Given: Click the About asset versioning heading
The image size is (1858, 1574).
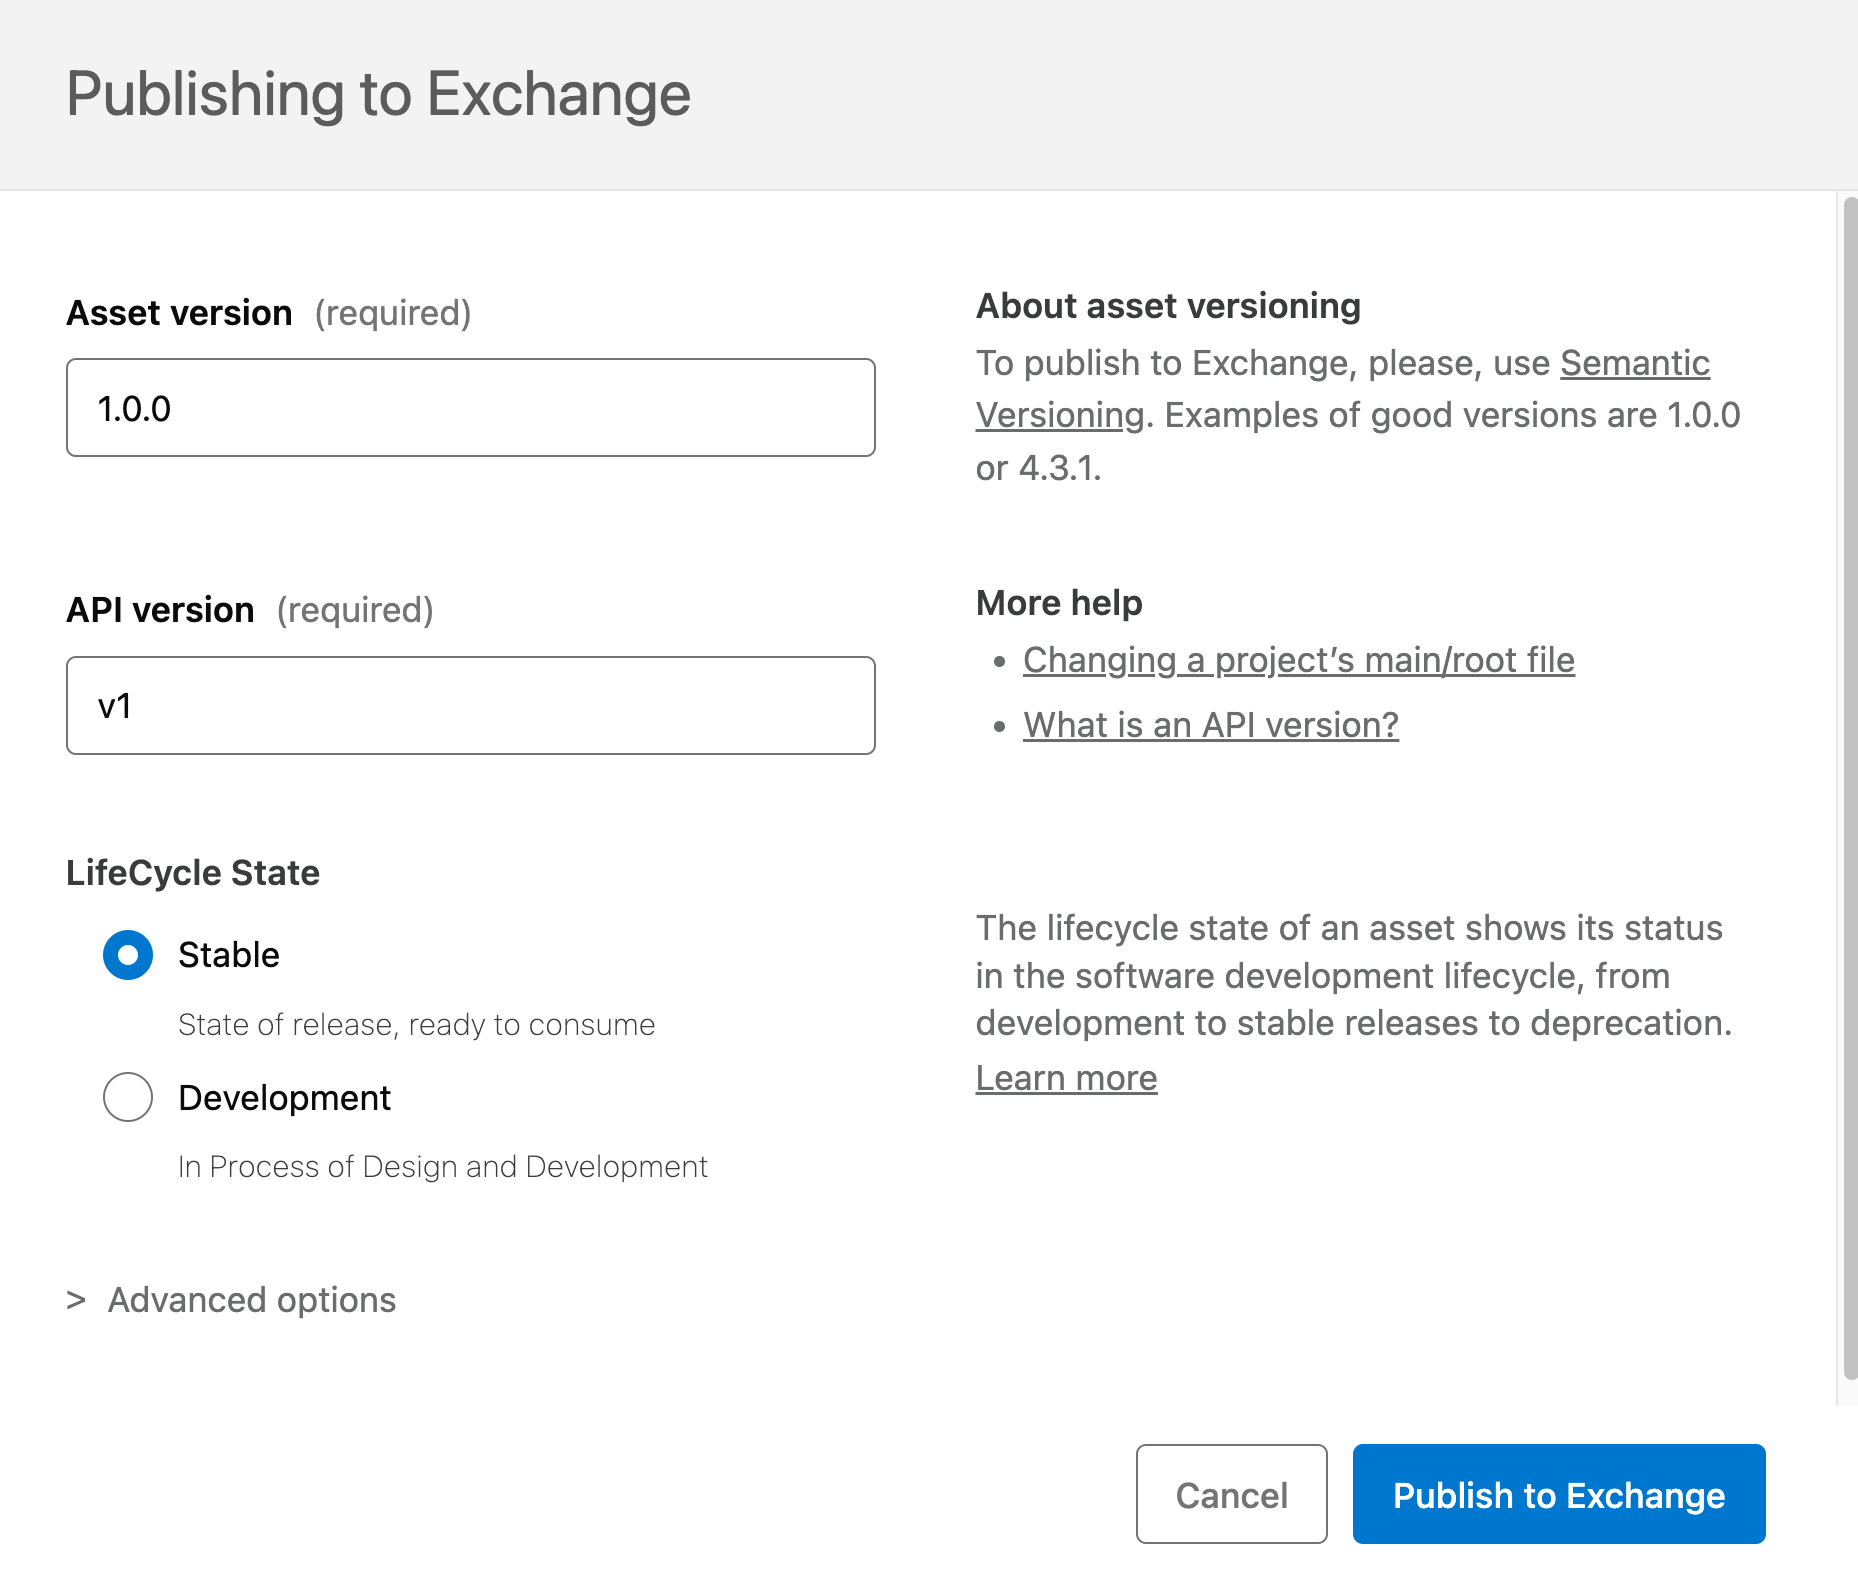Looking at the screenshot, I should tap(1168, 305).
